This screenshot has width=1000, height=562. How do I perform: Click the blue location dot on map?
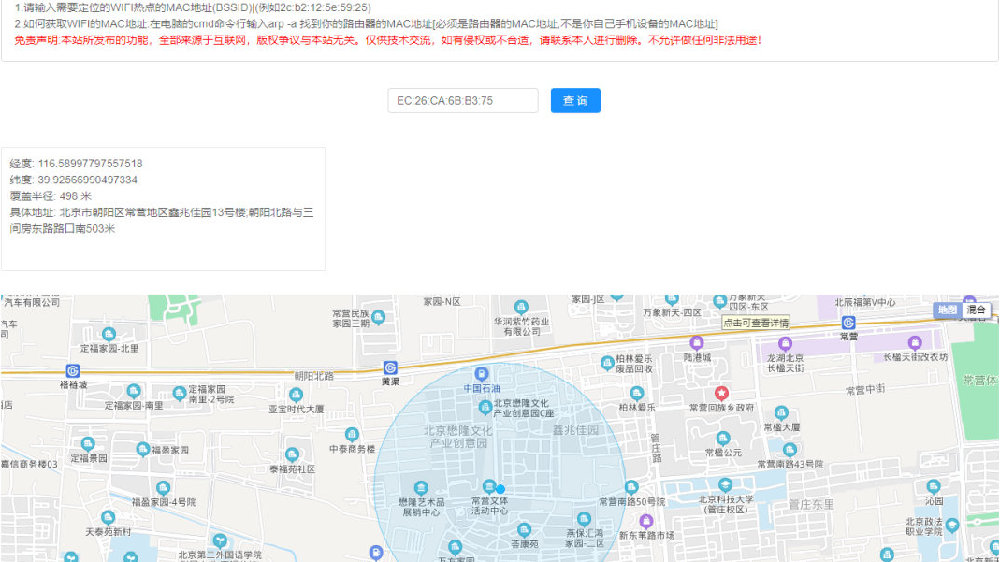tap(500, 489)
